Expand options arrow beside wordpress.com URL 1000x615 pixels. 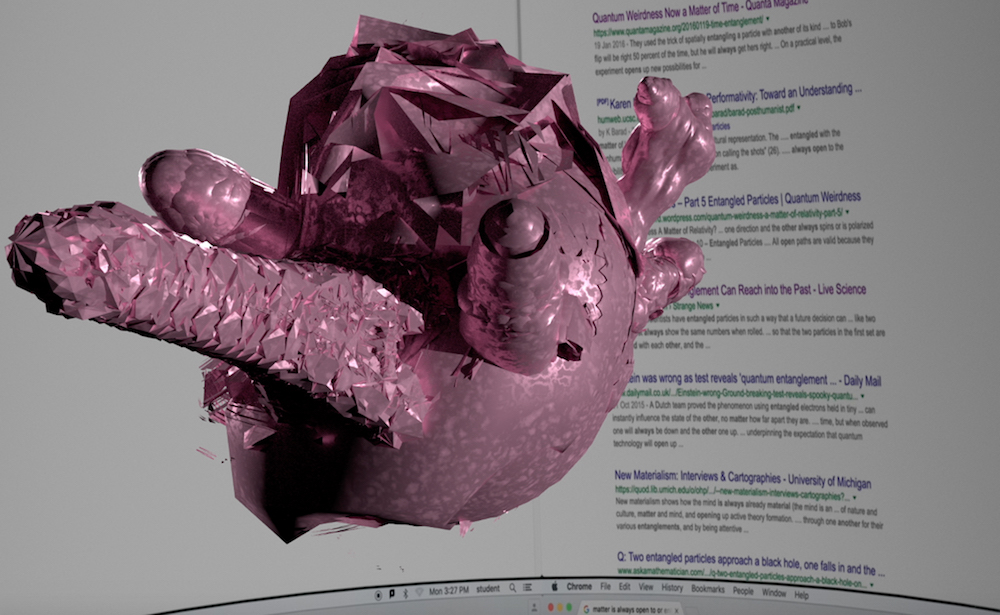pyautogui.click(x=848, y=212)
